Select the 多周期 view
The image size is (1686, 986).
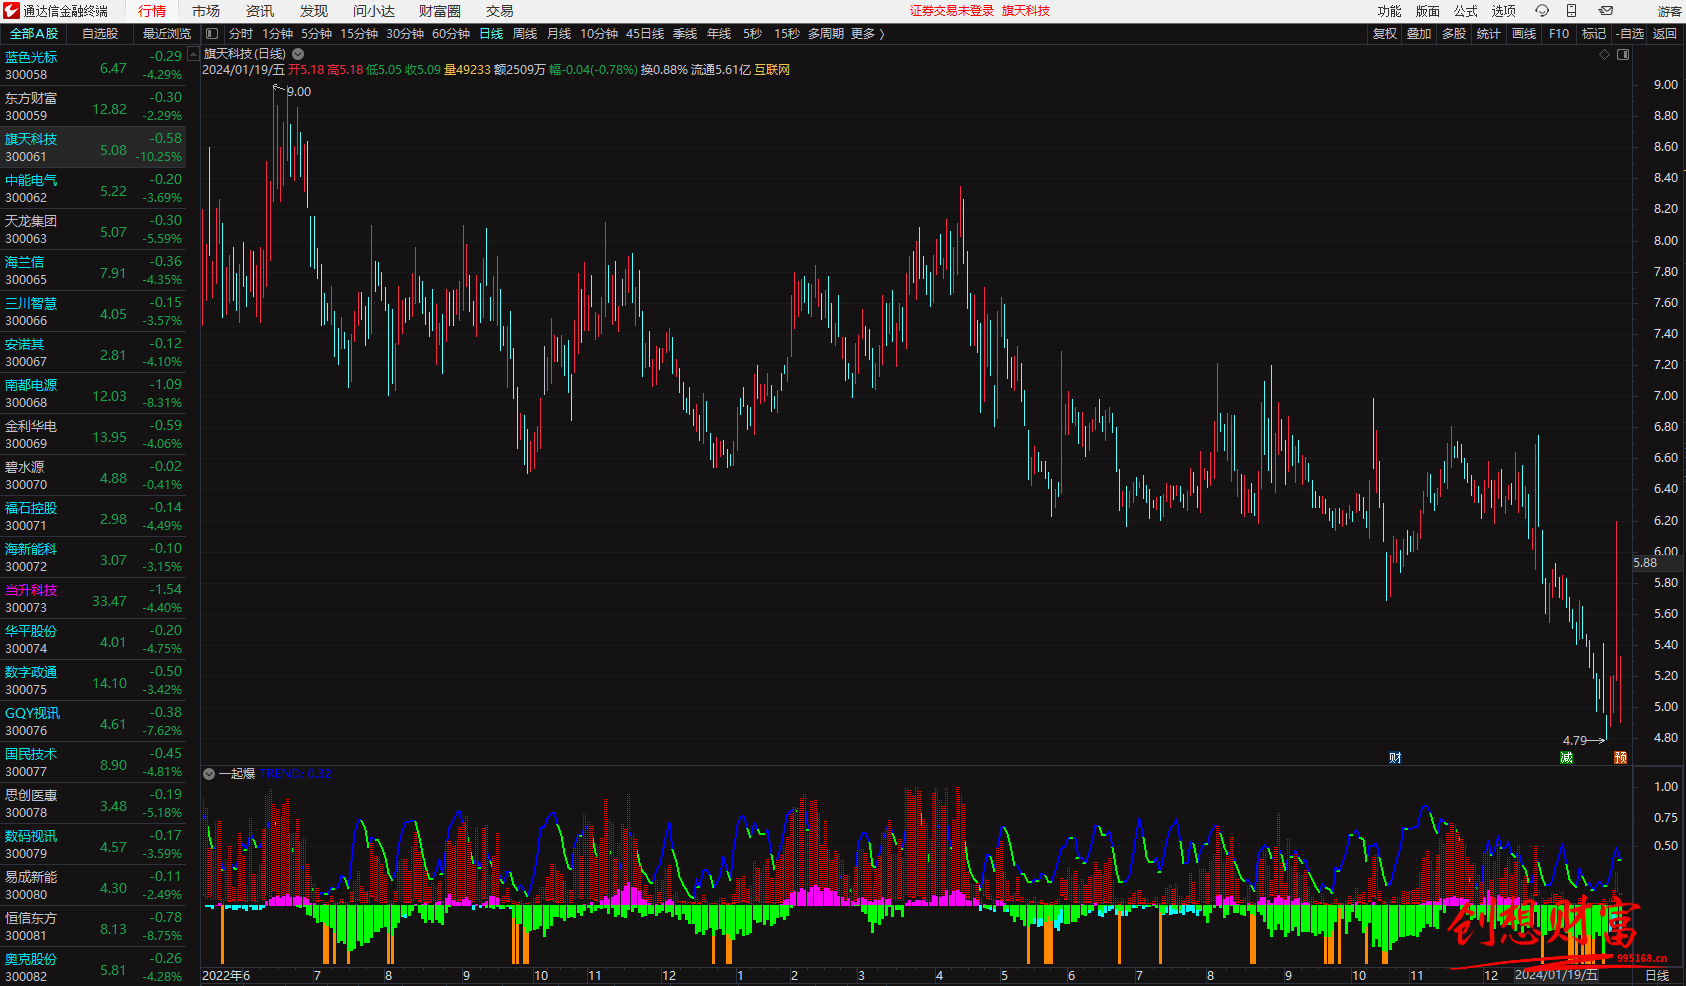coord(826,34)
